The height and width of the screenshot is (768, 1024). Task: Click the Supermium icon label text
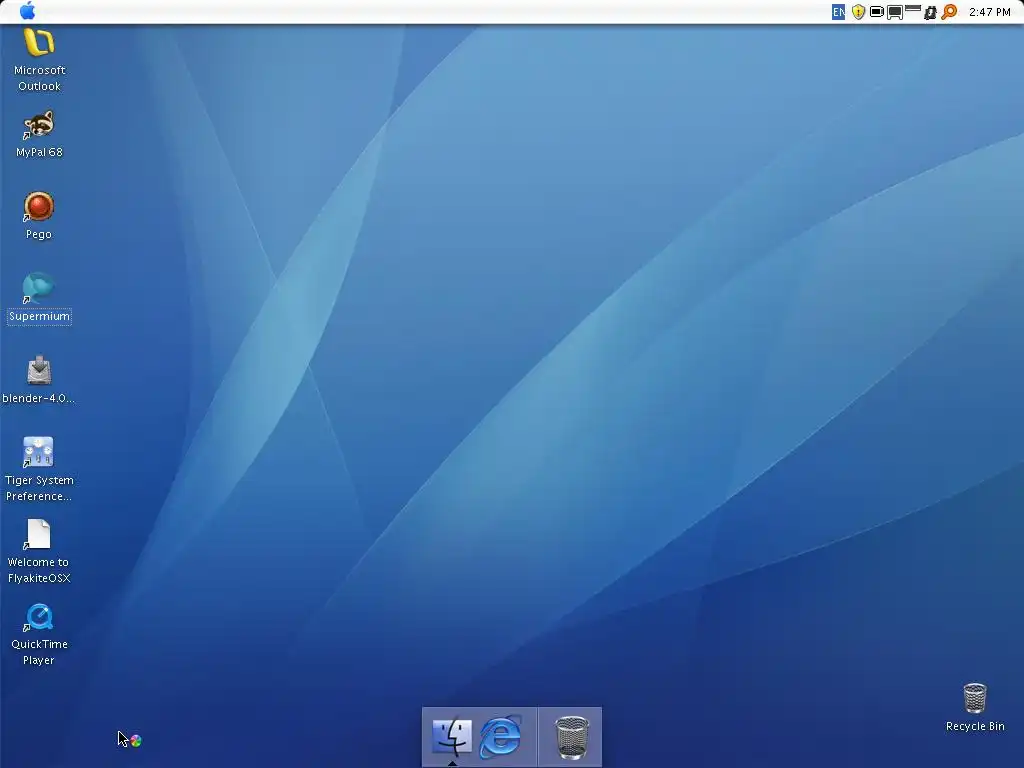[39, 316]
